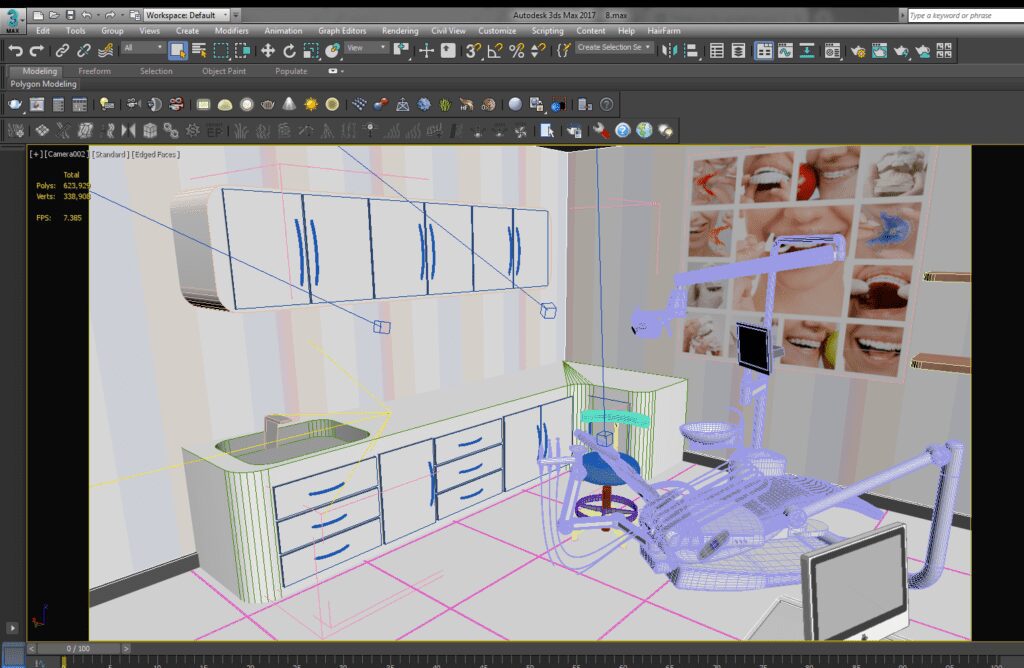Open the Material Editor
Viewport: 1024px width, 668px height.
(833, 50)
